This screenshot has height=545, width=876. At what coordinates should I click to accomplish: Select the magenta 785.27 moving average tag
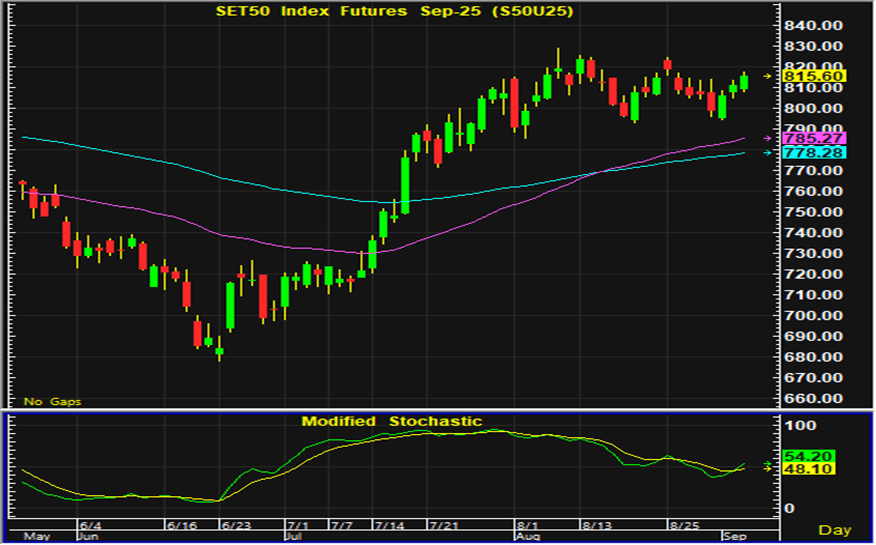tap(815, 138)
